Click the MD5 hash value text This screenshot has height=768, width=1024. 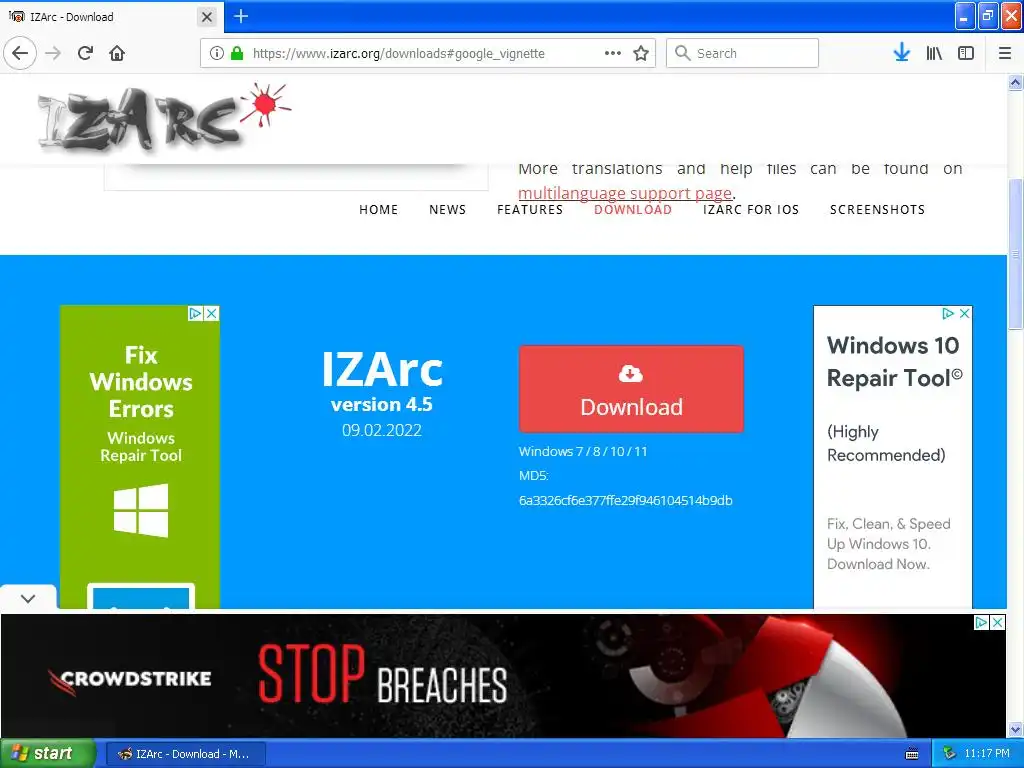(x=626, y=501)
